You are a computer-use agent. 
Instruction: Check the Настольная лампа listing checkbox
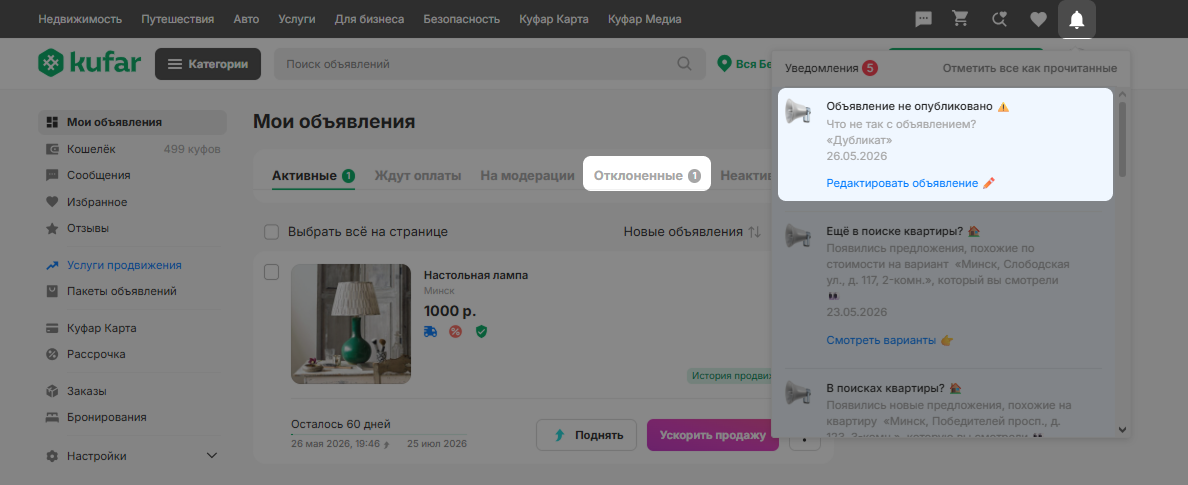tap(271, 272)
